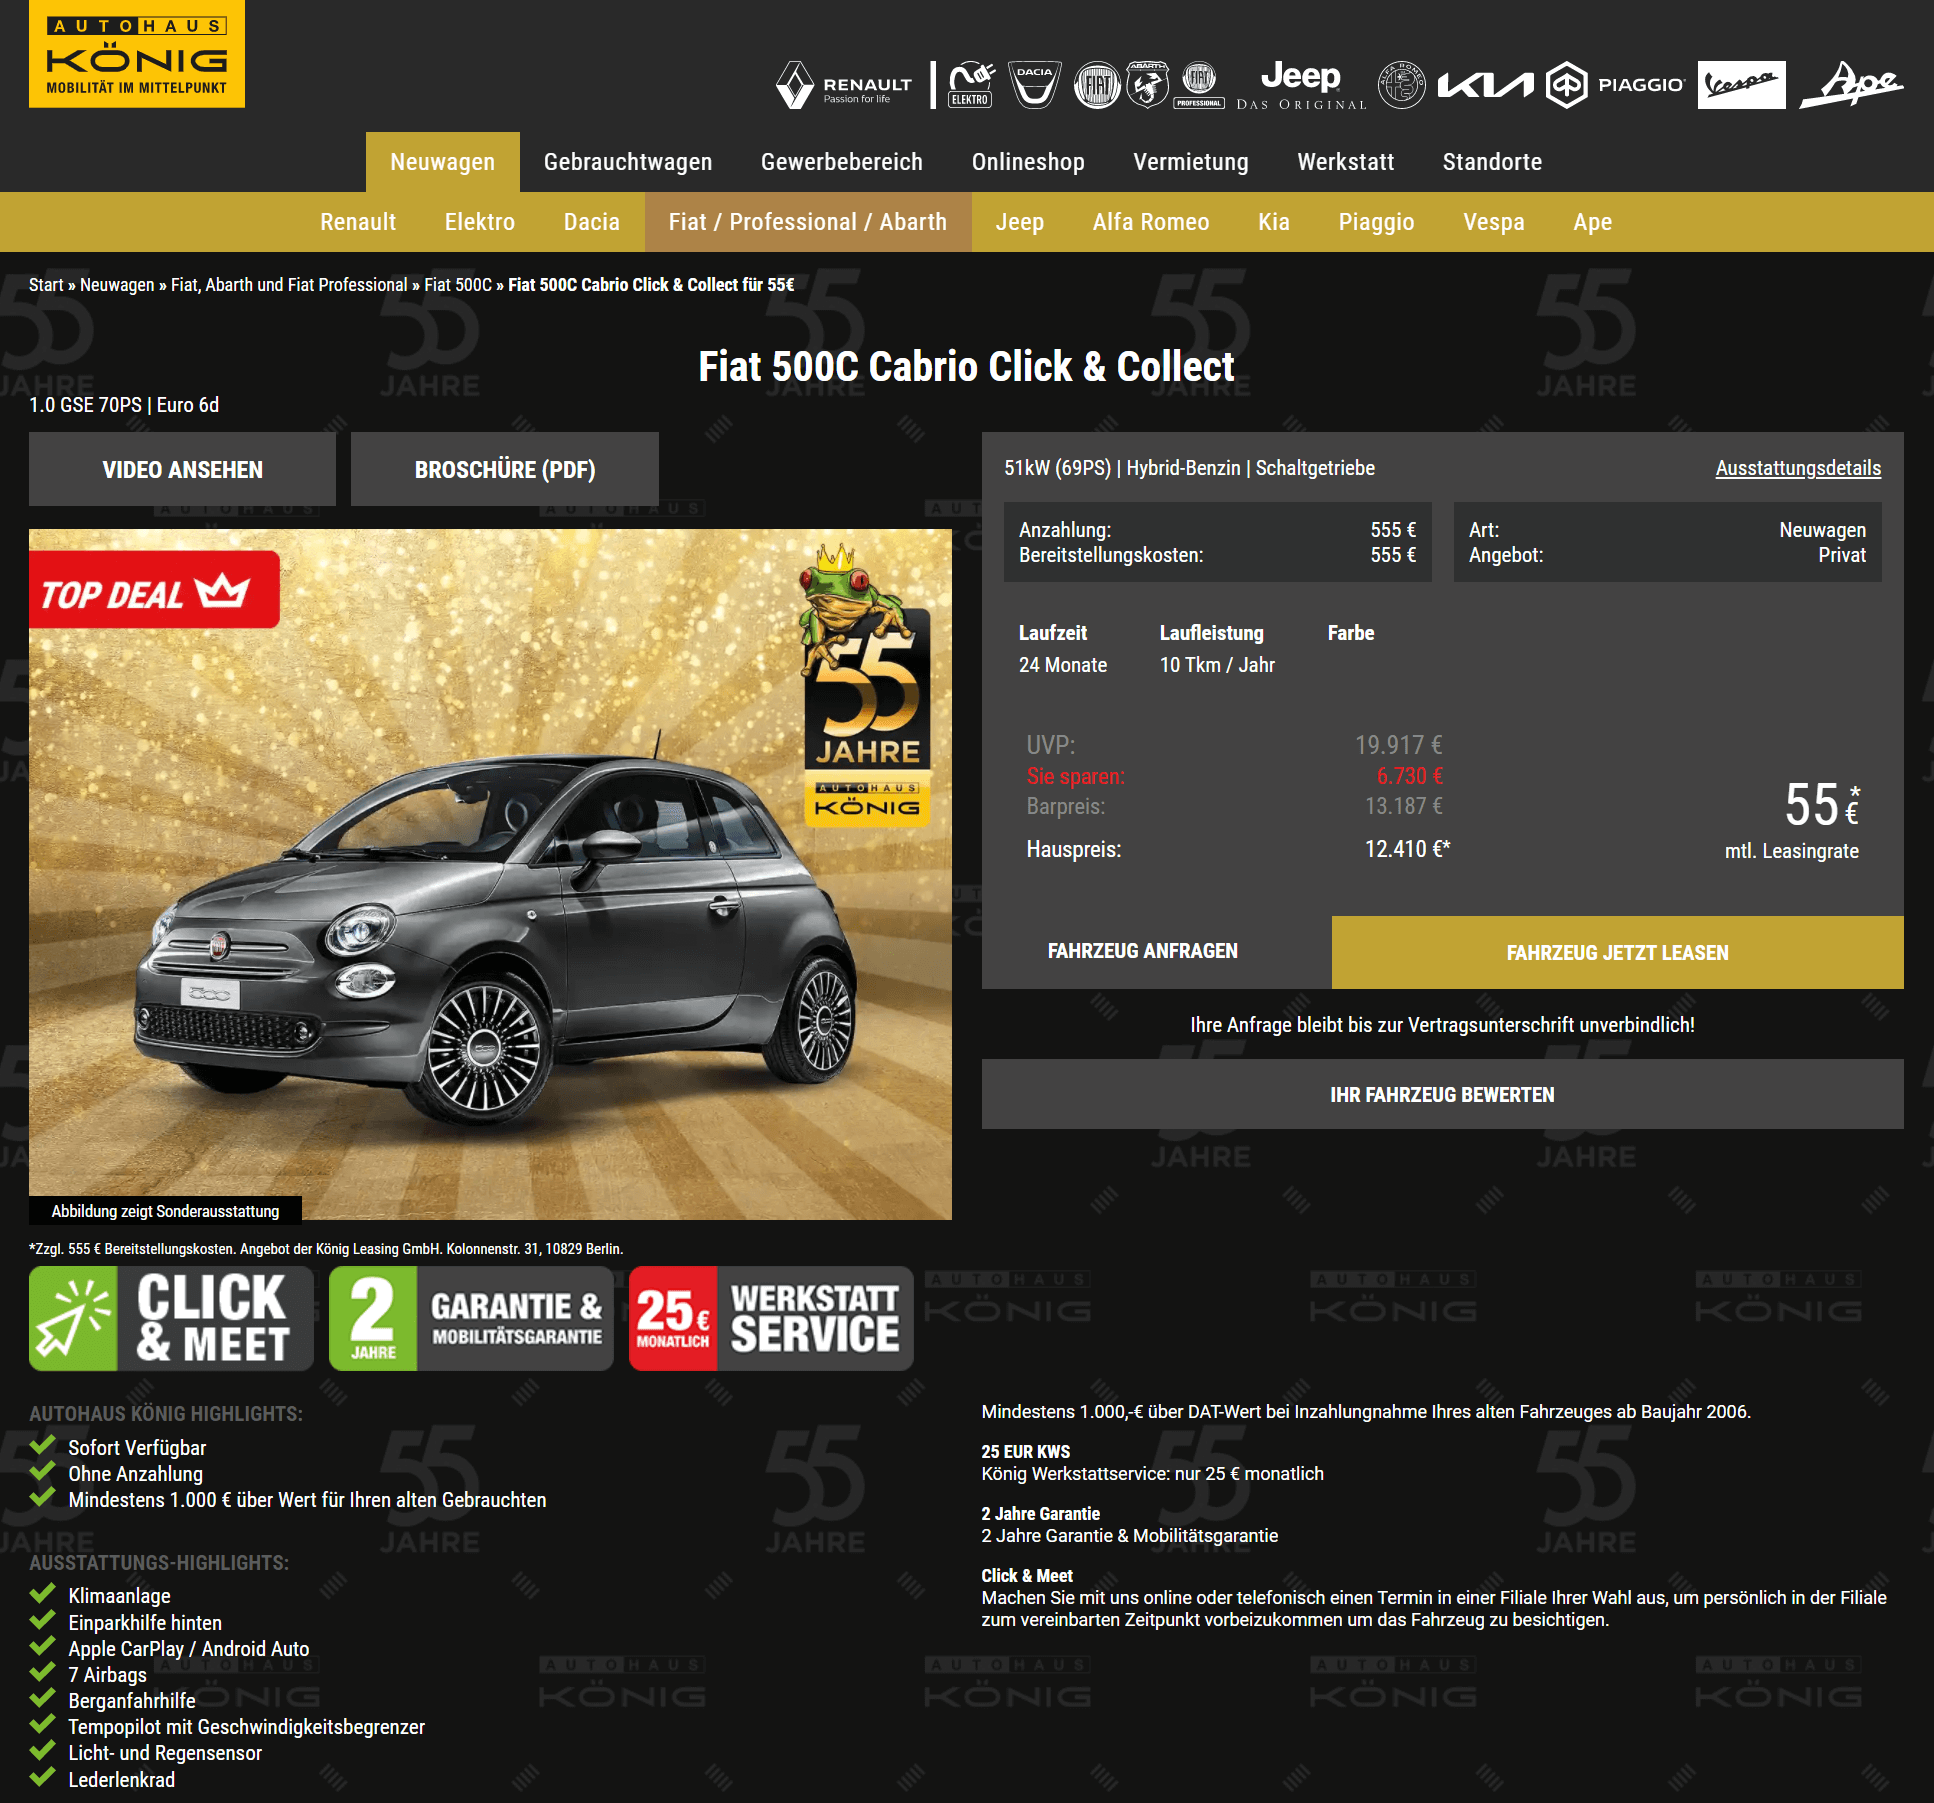Click 'Einparkhilfe hinten' equipment item
Viewport: 1934px width, 1803px height.
[145, 1623]
